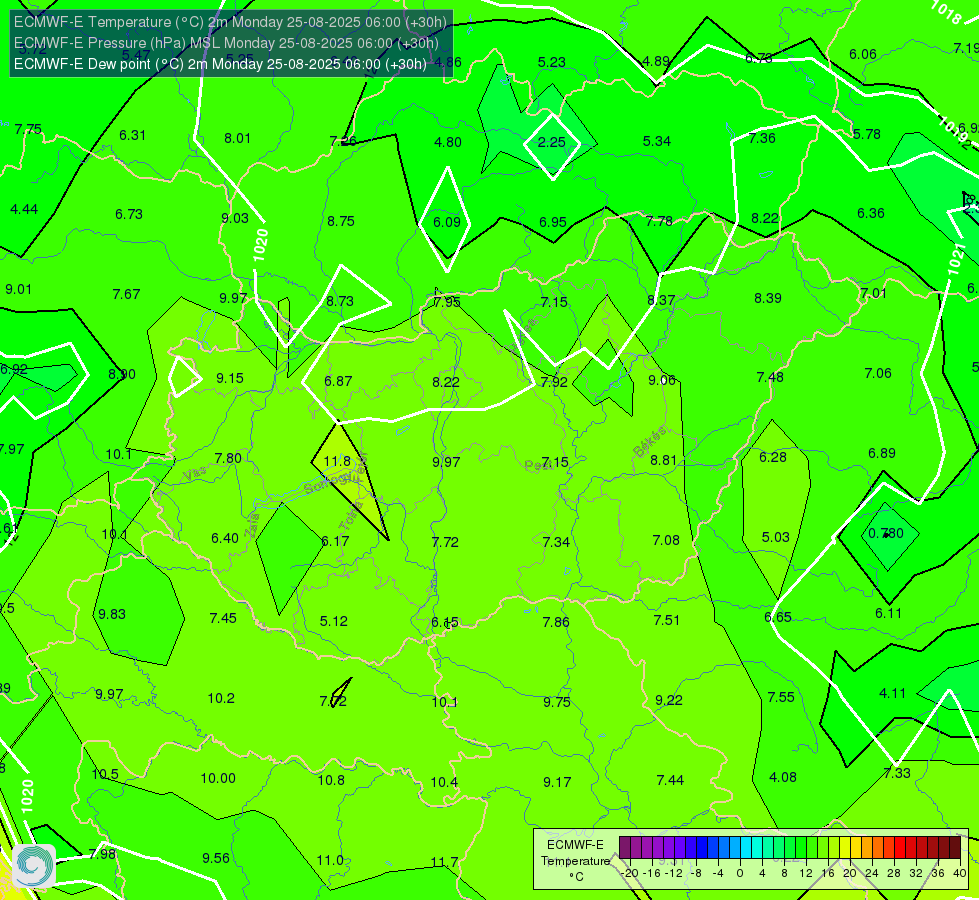The height and width of the screenshot is (900, 979).
Task: Click the 7.92 value on the map
Action: pyautogui.click(x=554, y=382)
